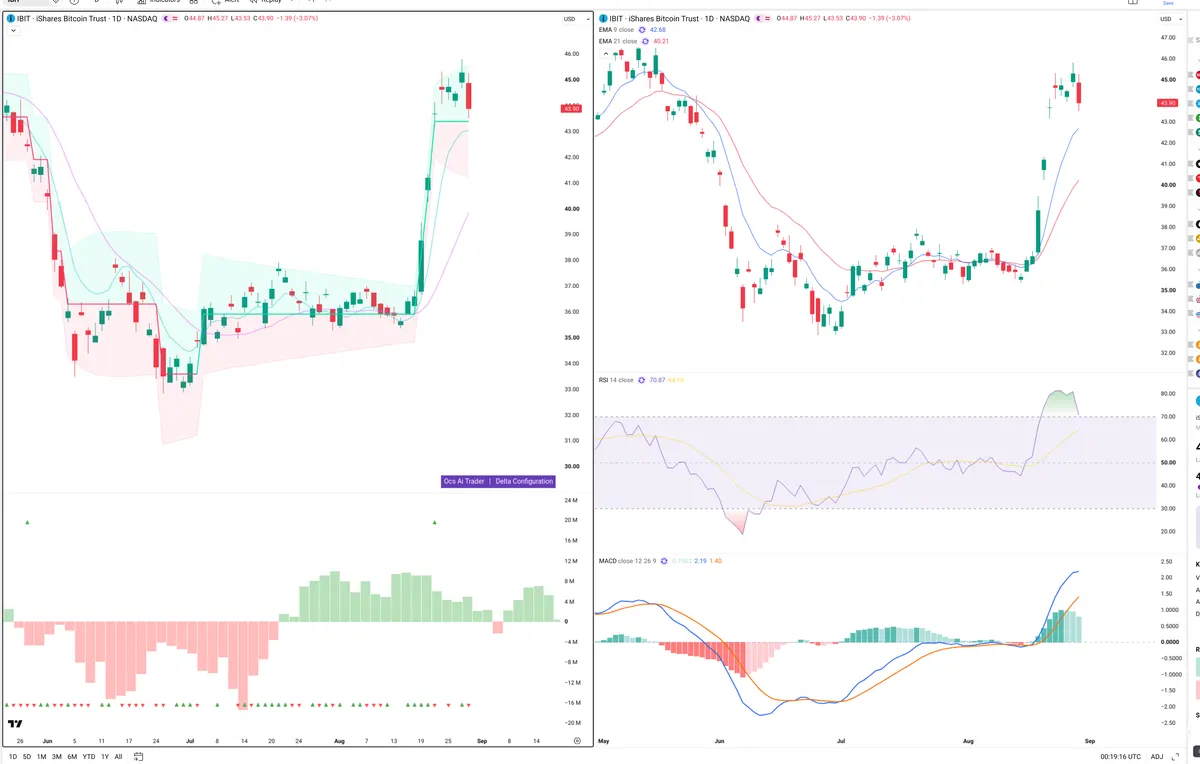Image resolution: width=1200 pixels, height=764 pixels.
Task: Click the RSI 14 close legend
Action: click(x=617, y=380)
